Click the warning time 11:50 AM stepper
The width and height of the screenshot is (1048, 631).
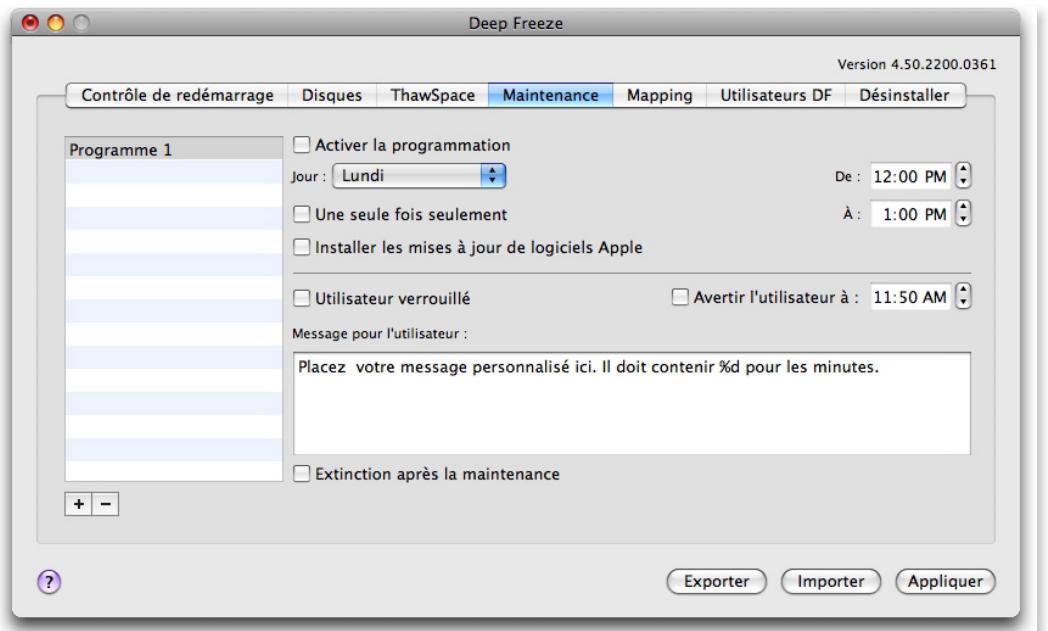pyautogui.click(x=963, y=296)
